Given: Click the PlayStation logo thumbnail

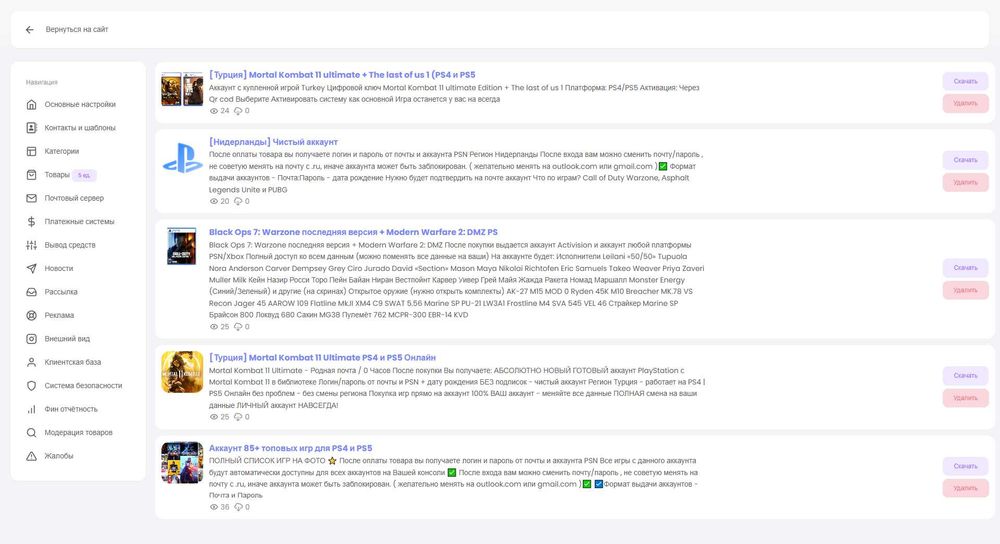Looking at the screenshot, I should [x=182, y=158].
